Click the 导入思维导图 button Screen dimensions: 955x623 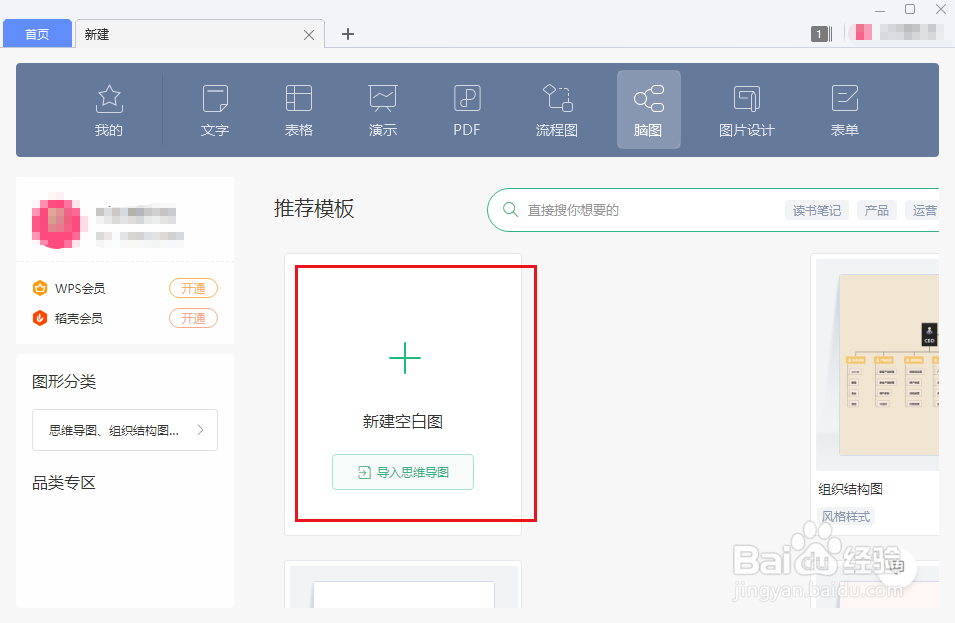coord(403,472)
